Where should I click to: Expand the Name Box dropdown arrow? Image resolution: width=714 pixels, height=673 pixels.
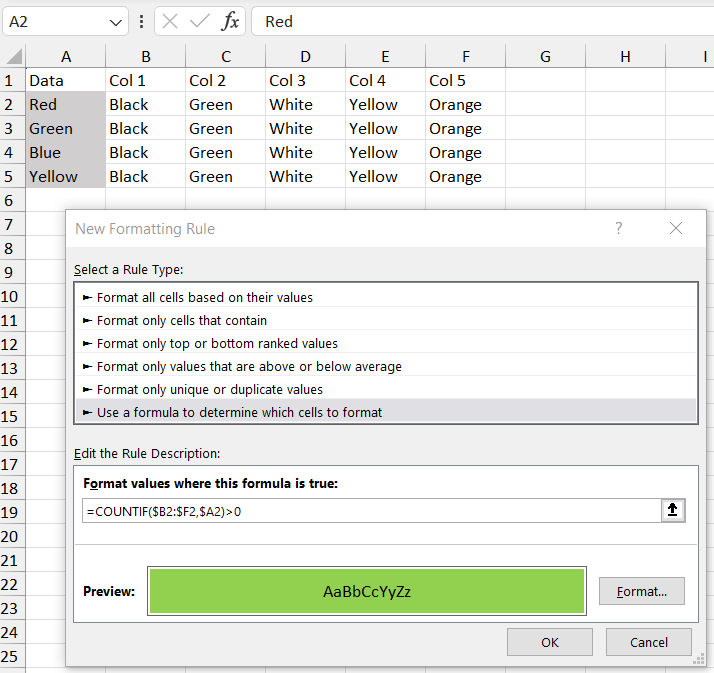point(116,22)
